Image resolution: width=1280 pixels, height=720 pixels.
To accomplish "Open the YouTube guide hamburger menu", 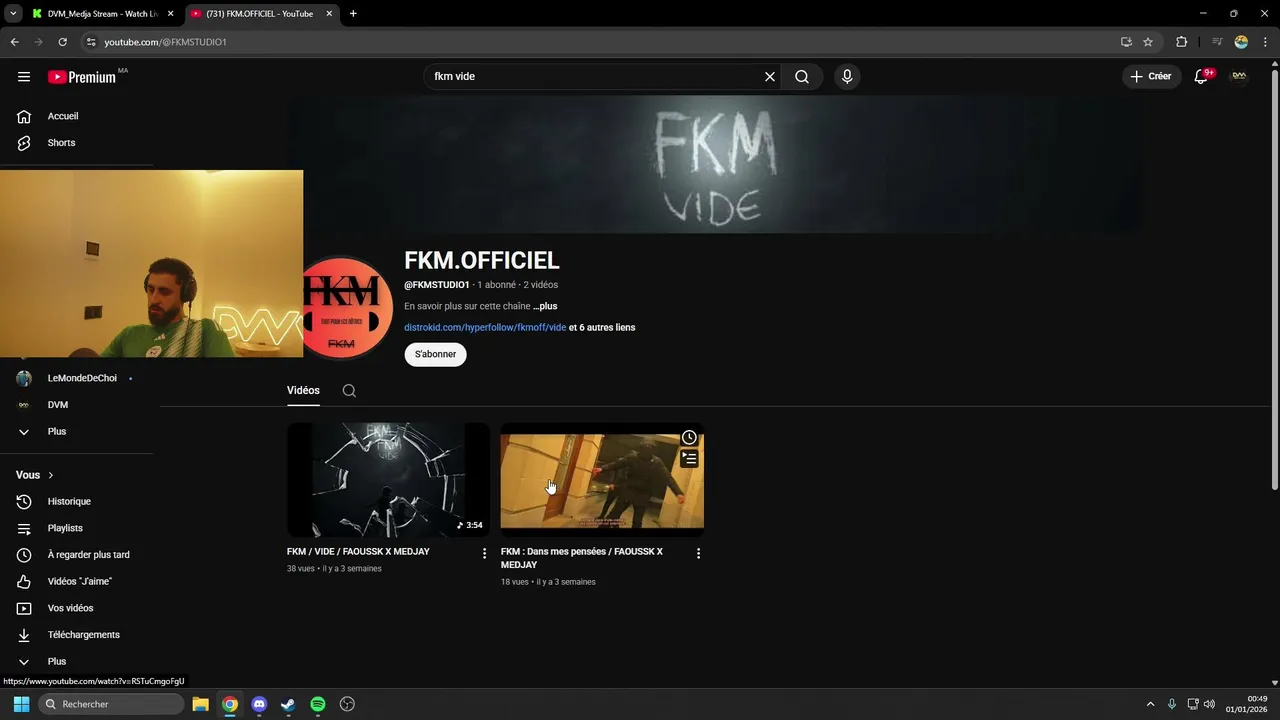I will point(24,77).
